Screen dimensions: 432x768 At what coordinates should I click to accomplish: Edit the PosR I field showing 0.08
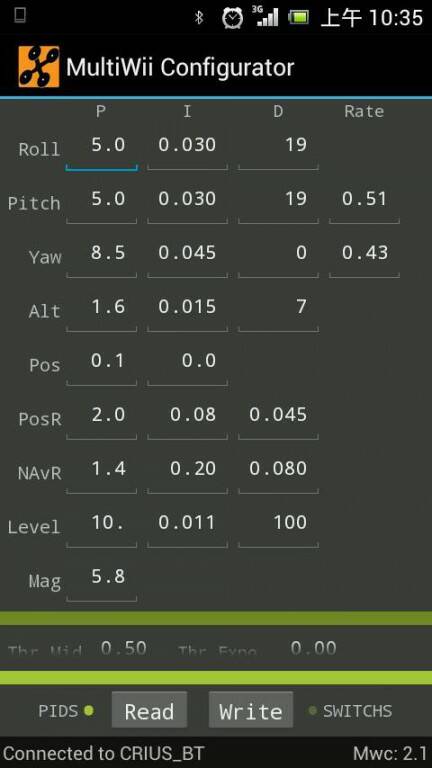tap(187, 420)
